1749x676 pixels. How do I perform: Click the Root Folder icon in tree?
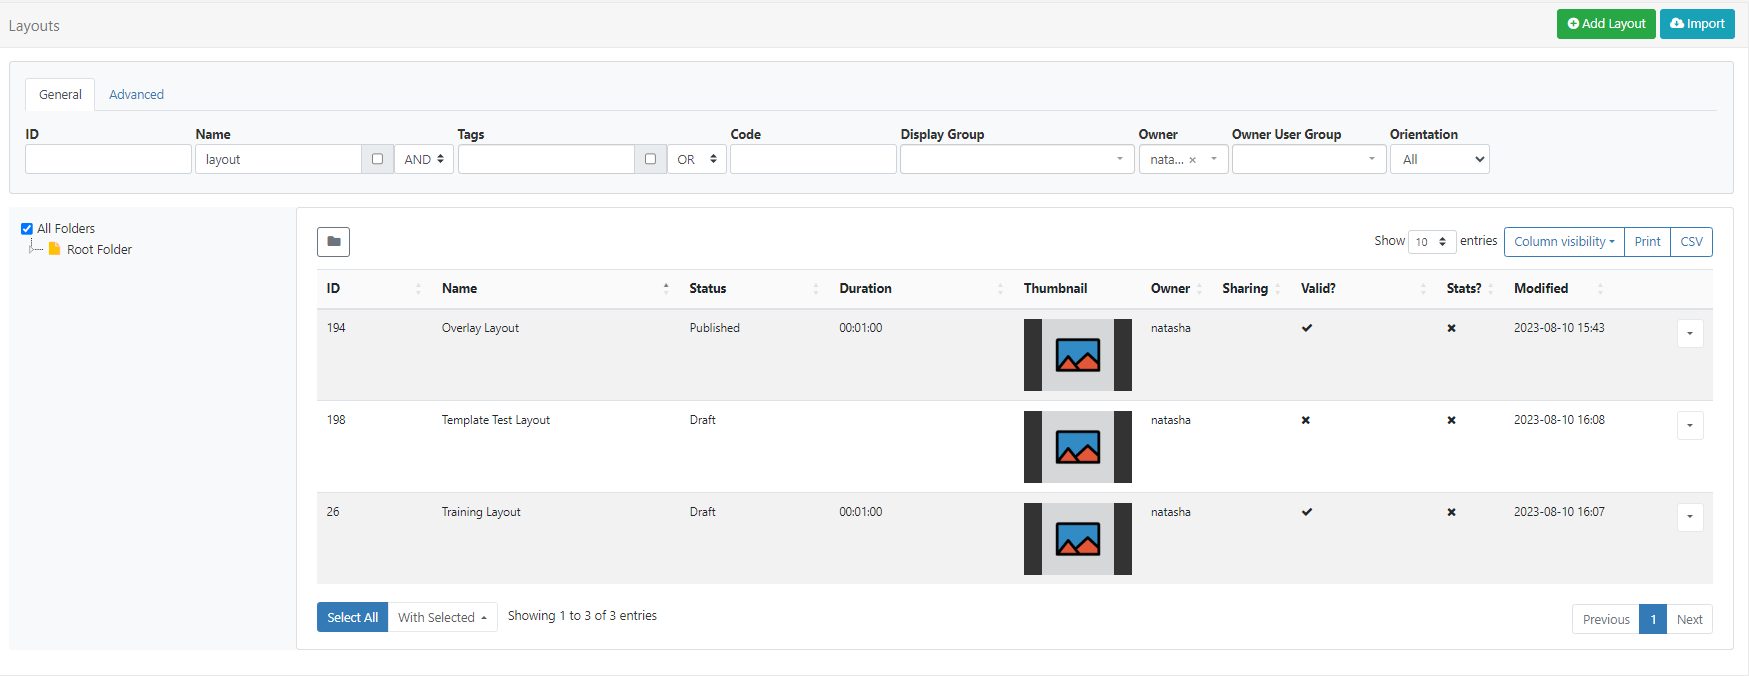[55, 249]
